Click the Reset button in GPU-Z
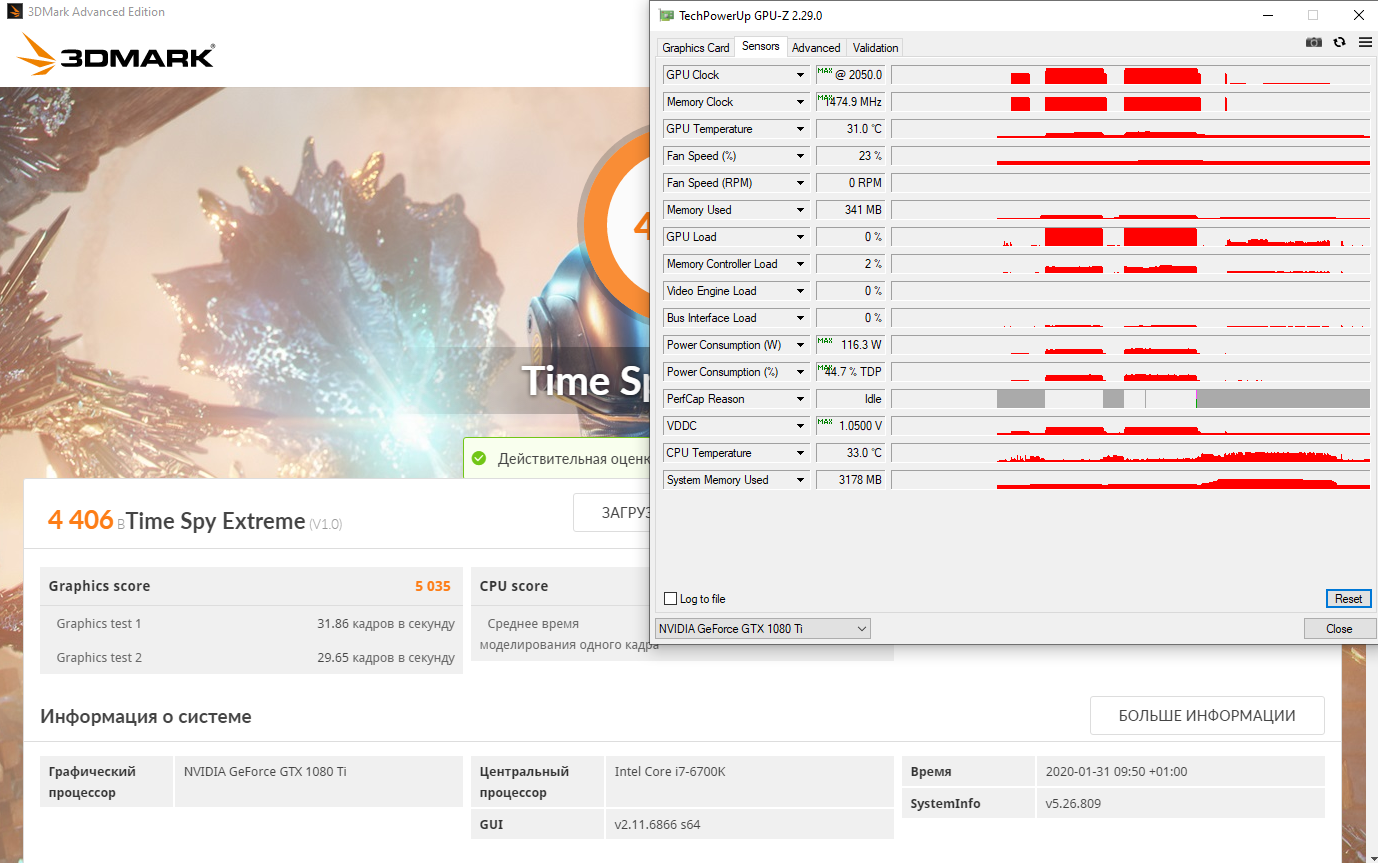The image size is (1378, 863). (x=1348, y=599)
